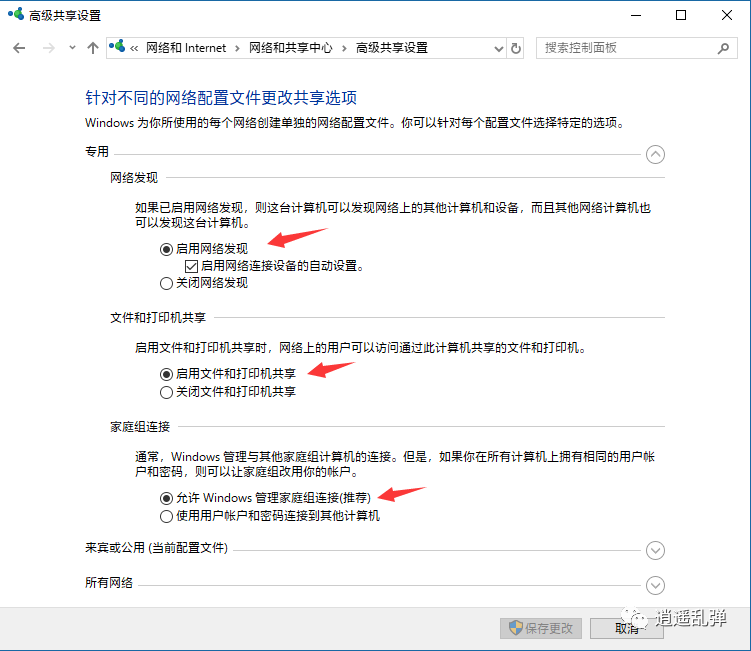Click the search magnifier icon

(x=723, y=48)
